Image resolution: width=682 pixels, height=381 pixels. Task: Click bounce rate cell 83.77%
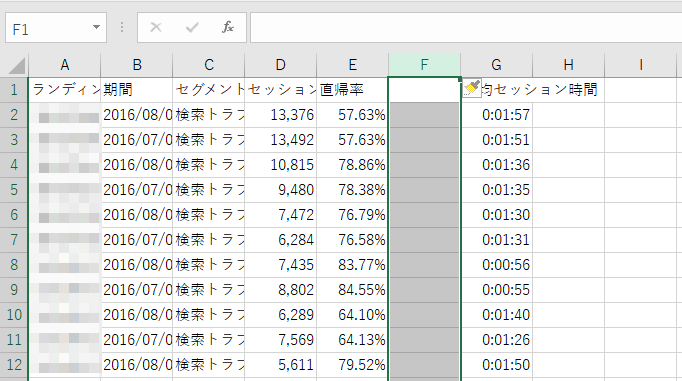coord(353,265)
